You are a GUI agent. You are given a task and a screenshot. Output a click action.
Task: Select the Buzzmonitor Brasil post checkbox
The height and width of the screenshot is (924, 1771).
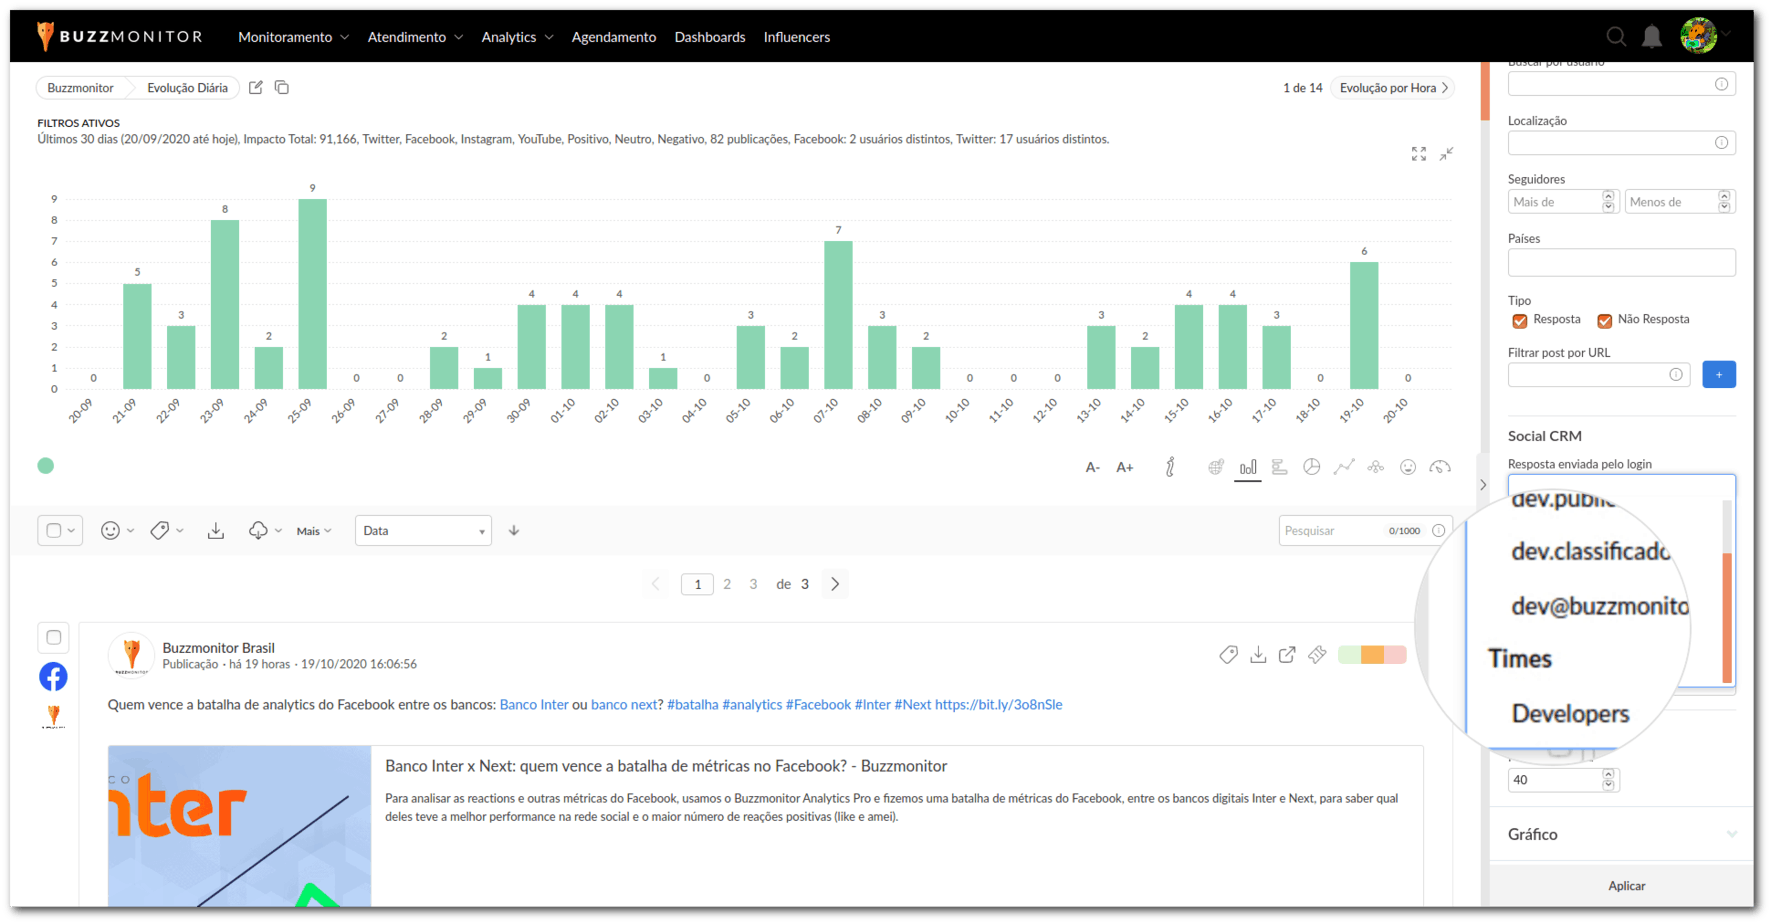tap(54, 637)
